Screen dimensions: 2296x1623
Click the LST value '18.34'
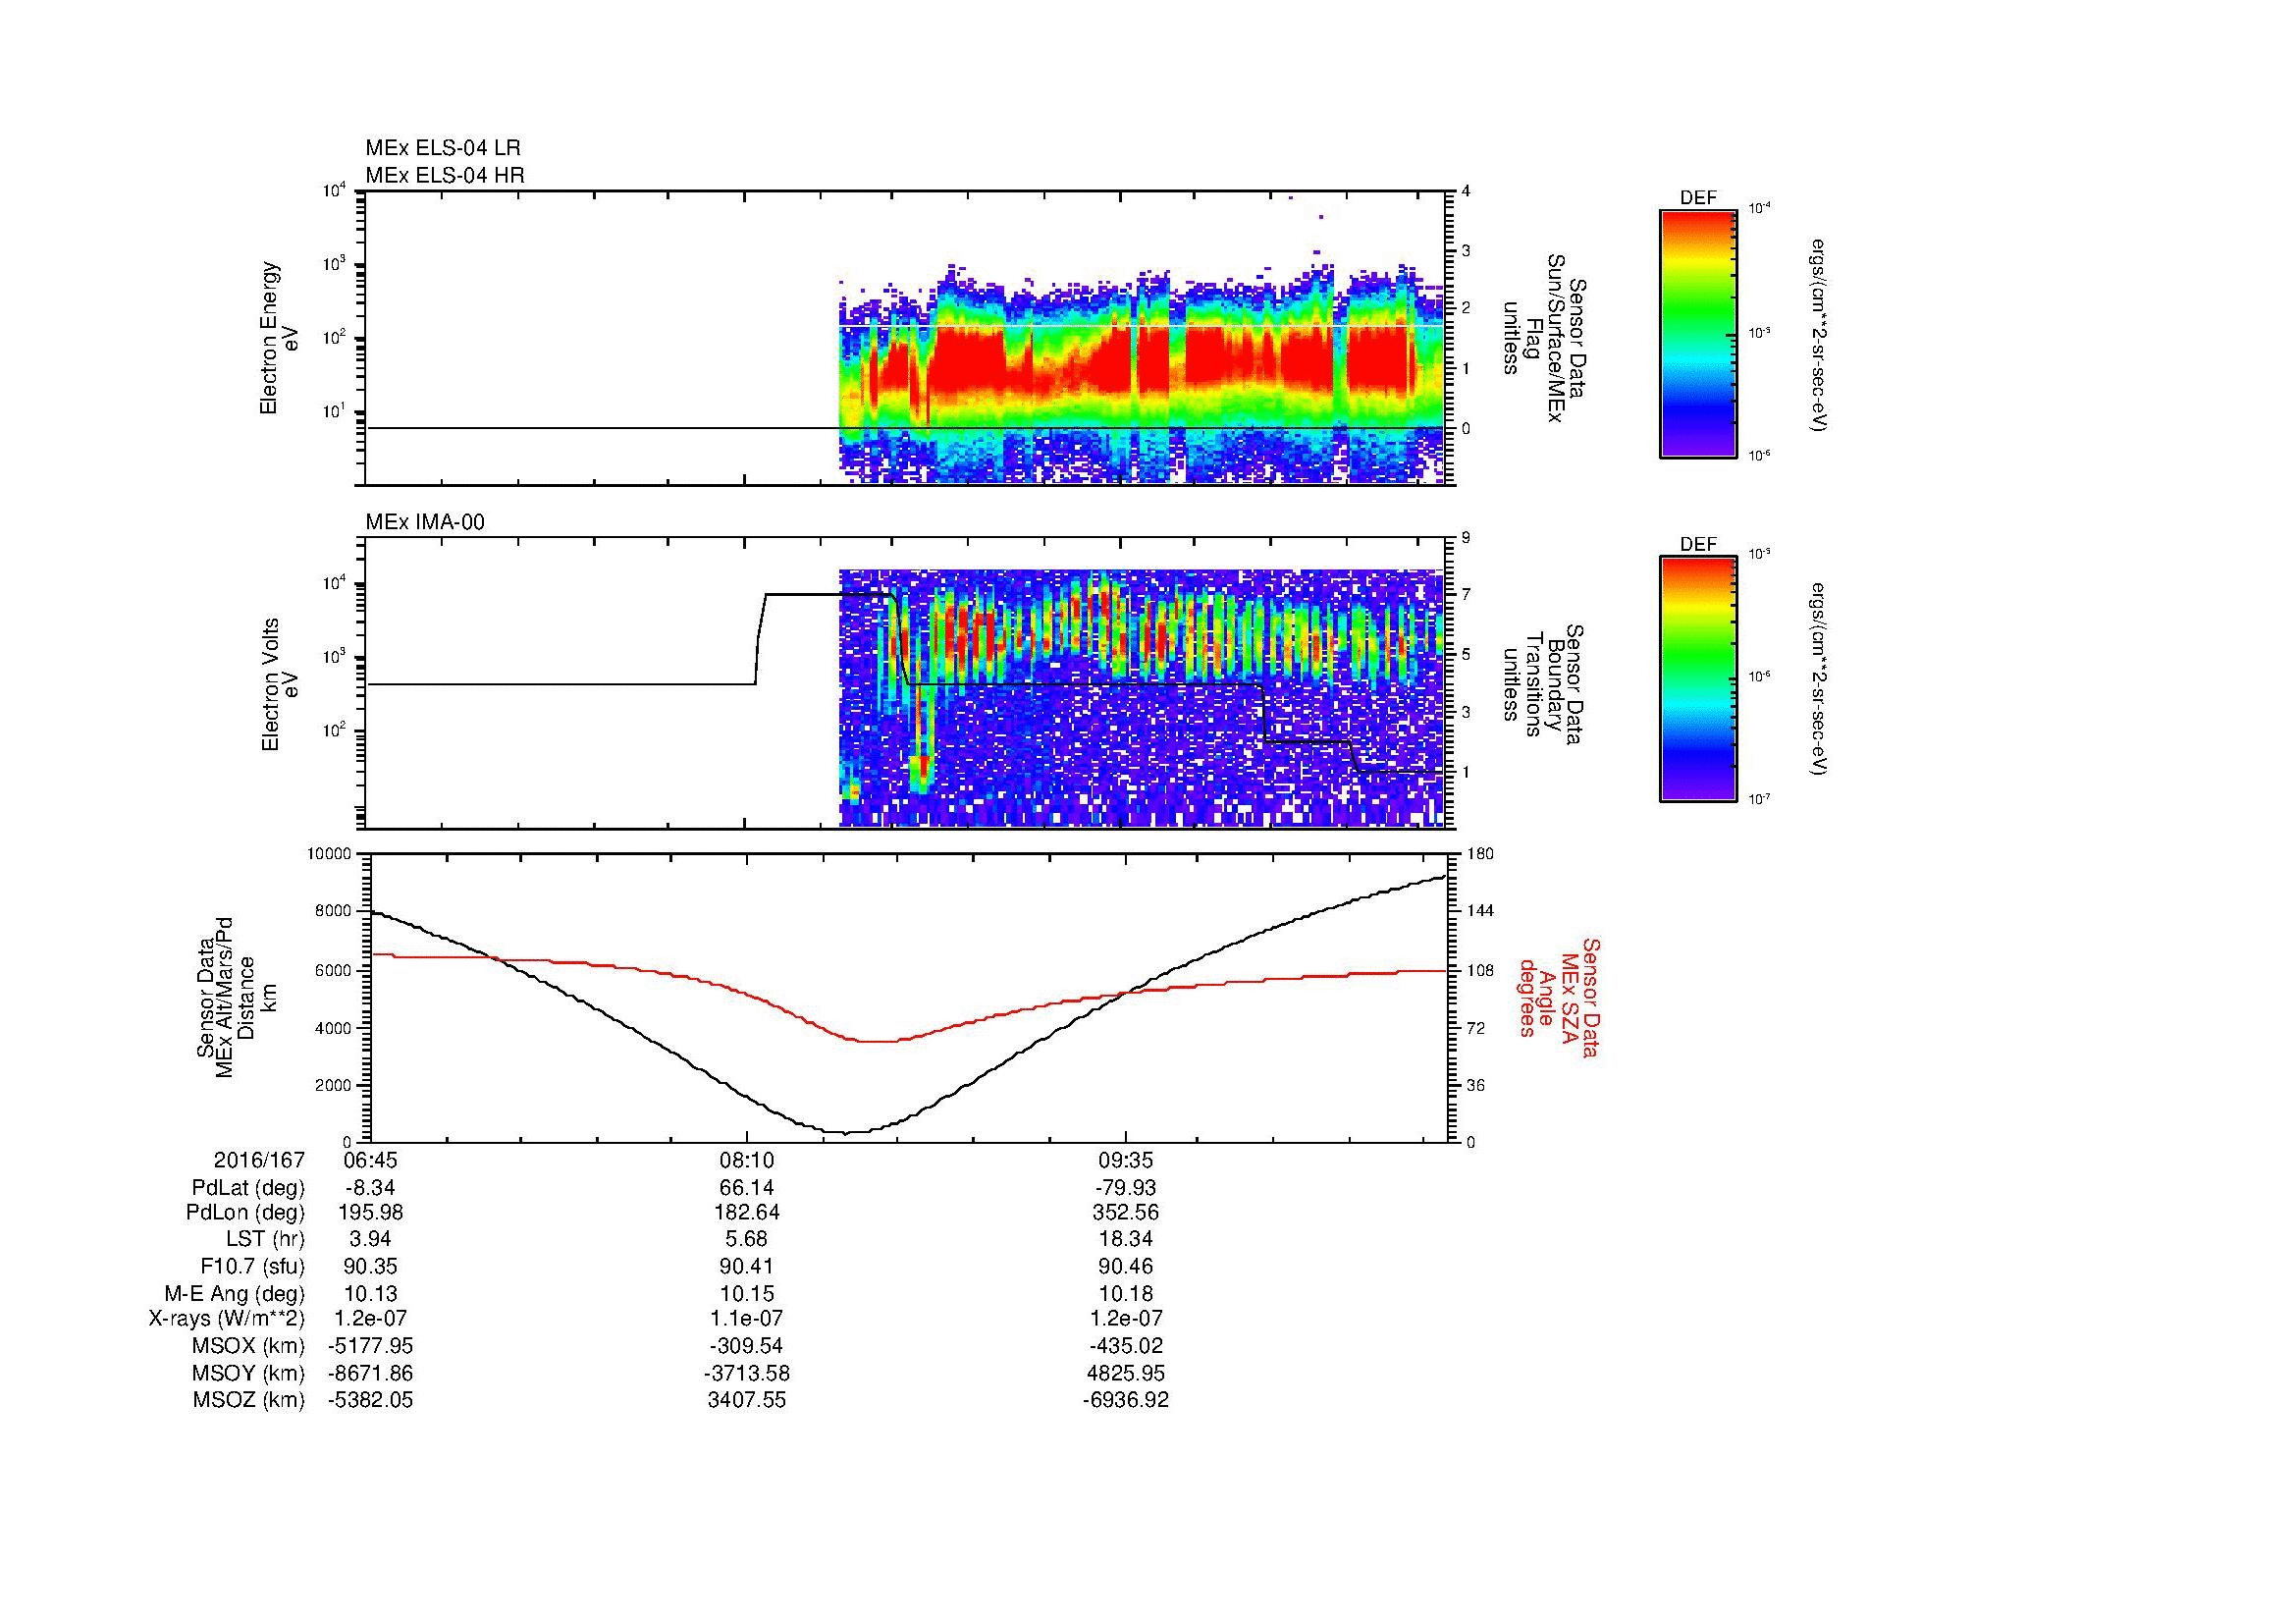[x=1126, y=1240]
